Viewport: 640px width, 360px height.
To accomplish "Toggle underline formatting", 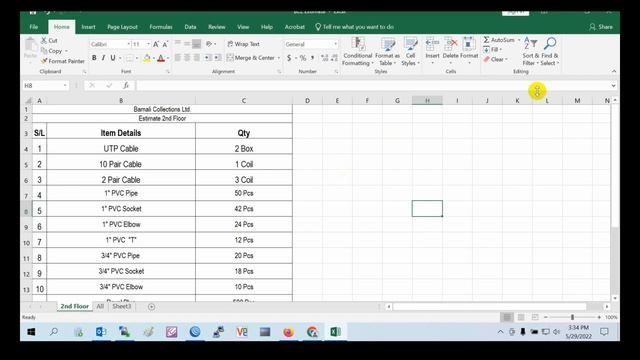I will click(113, 58).
